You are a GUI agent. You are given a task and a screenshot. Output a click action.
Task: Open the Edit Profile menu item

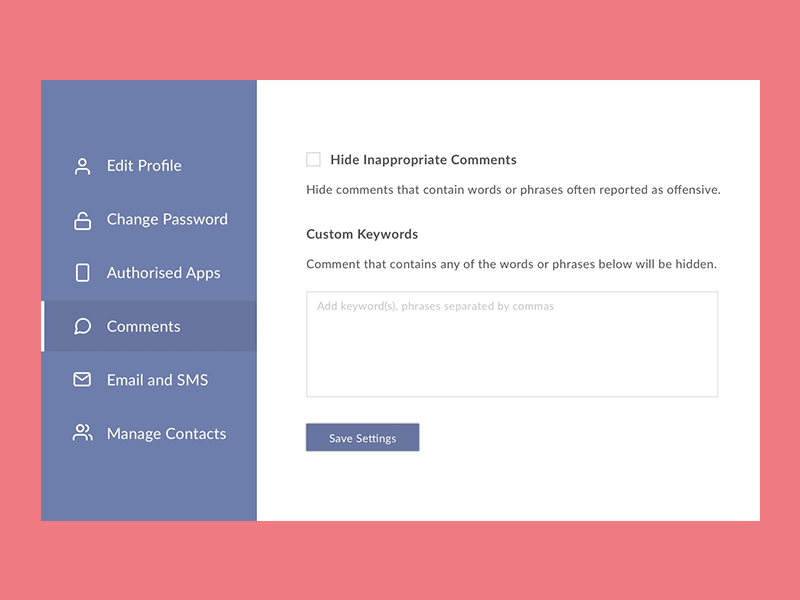point(144,166)
